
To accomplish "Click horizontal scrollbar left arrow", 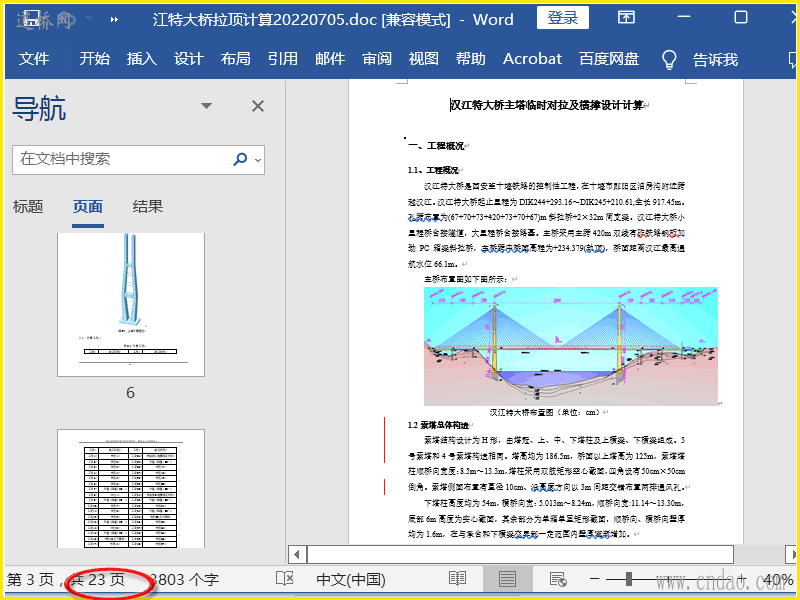I will pyautogui.click(x=296, y=554).
